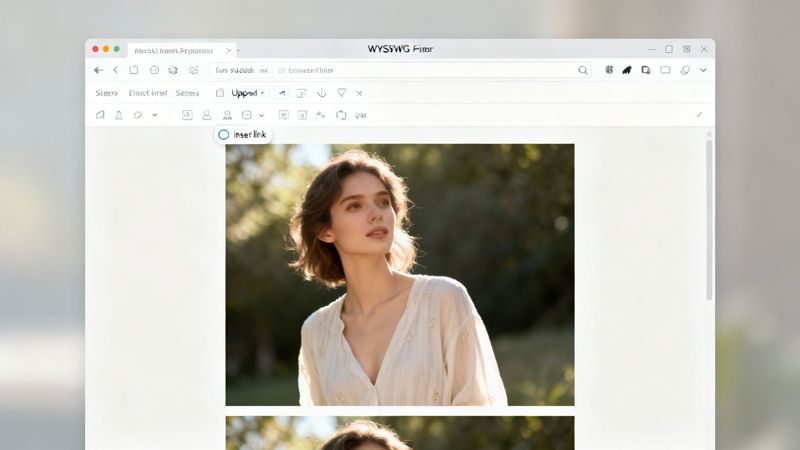
Task: Open the menu between Steps and Sebes
Action: tap(147, 93)
